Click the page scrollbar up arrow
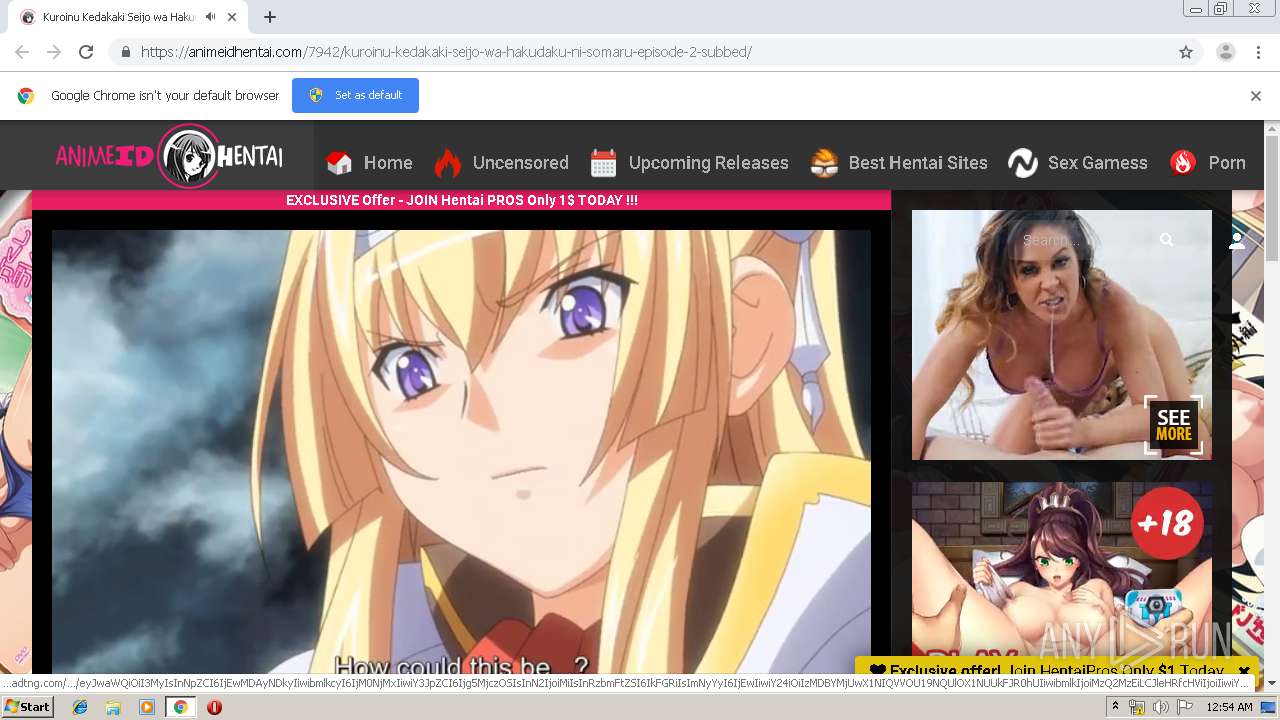Image resolution: width=1280 pixels, height=720 pixels. [1272, 128]
